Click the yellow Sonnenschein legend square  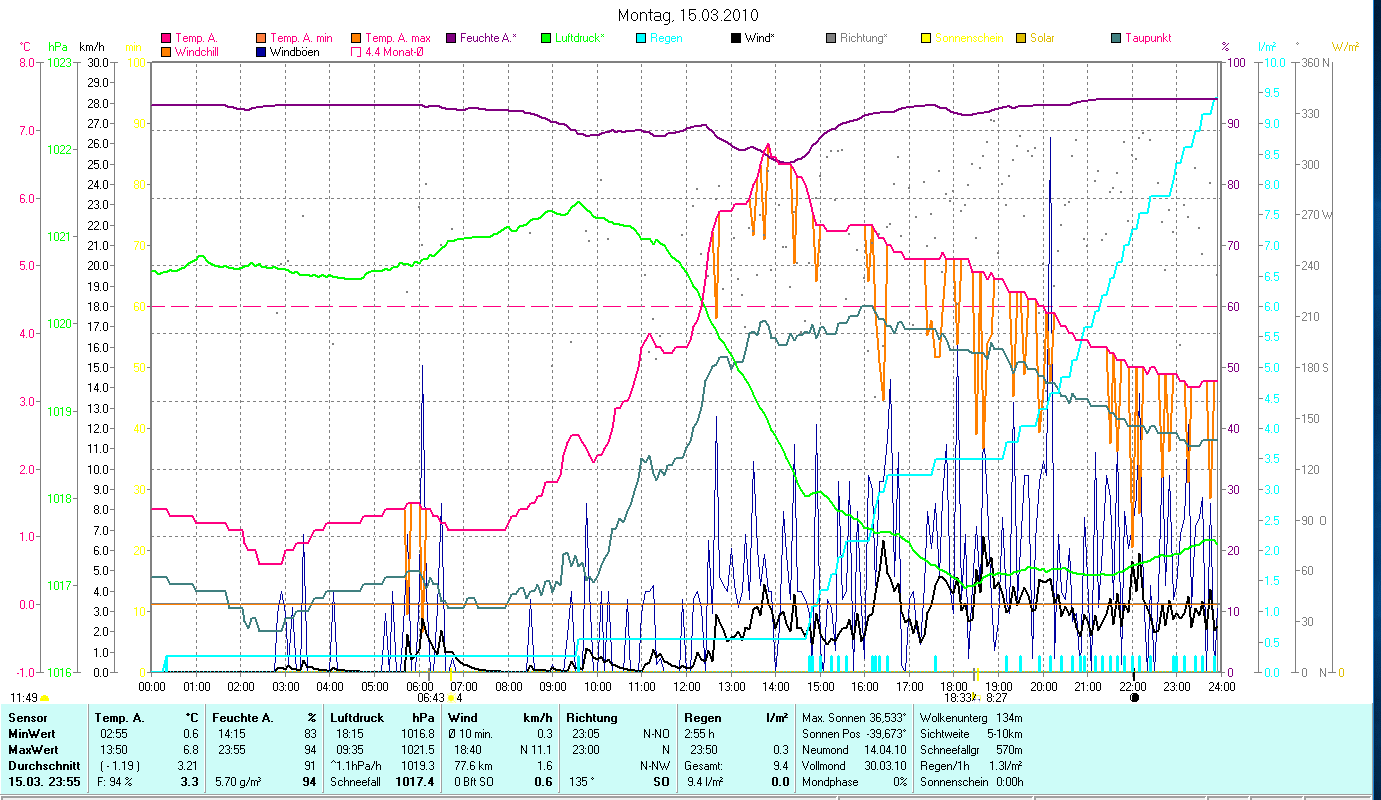[926, 38]
